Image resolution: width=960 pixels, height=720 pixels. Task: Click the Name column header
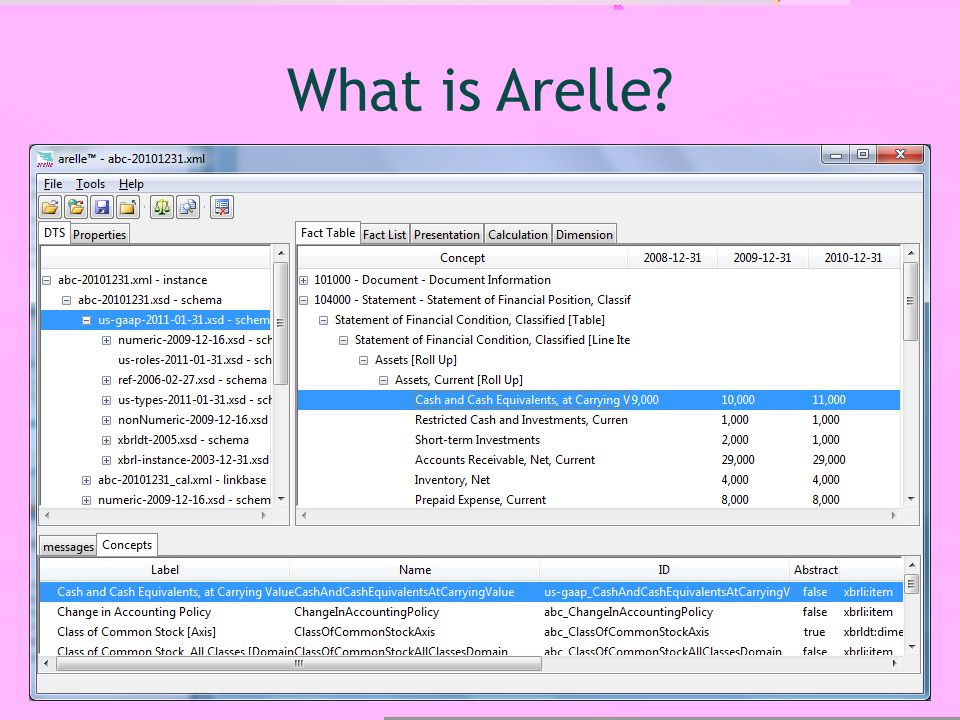(414, 570)
